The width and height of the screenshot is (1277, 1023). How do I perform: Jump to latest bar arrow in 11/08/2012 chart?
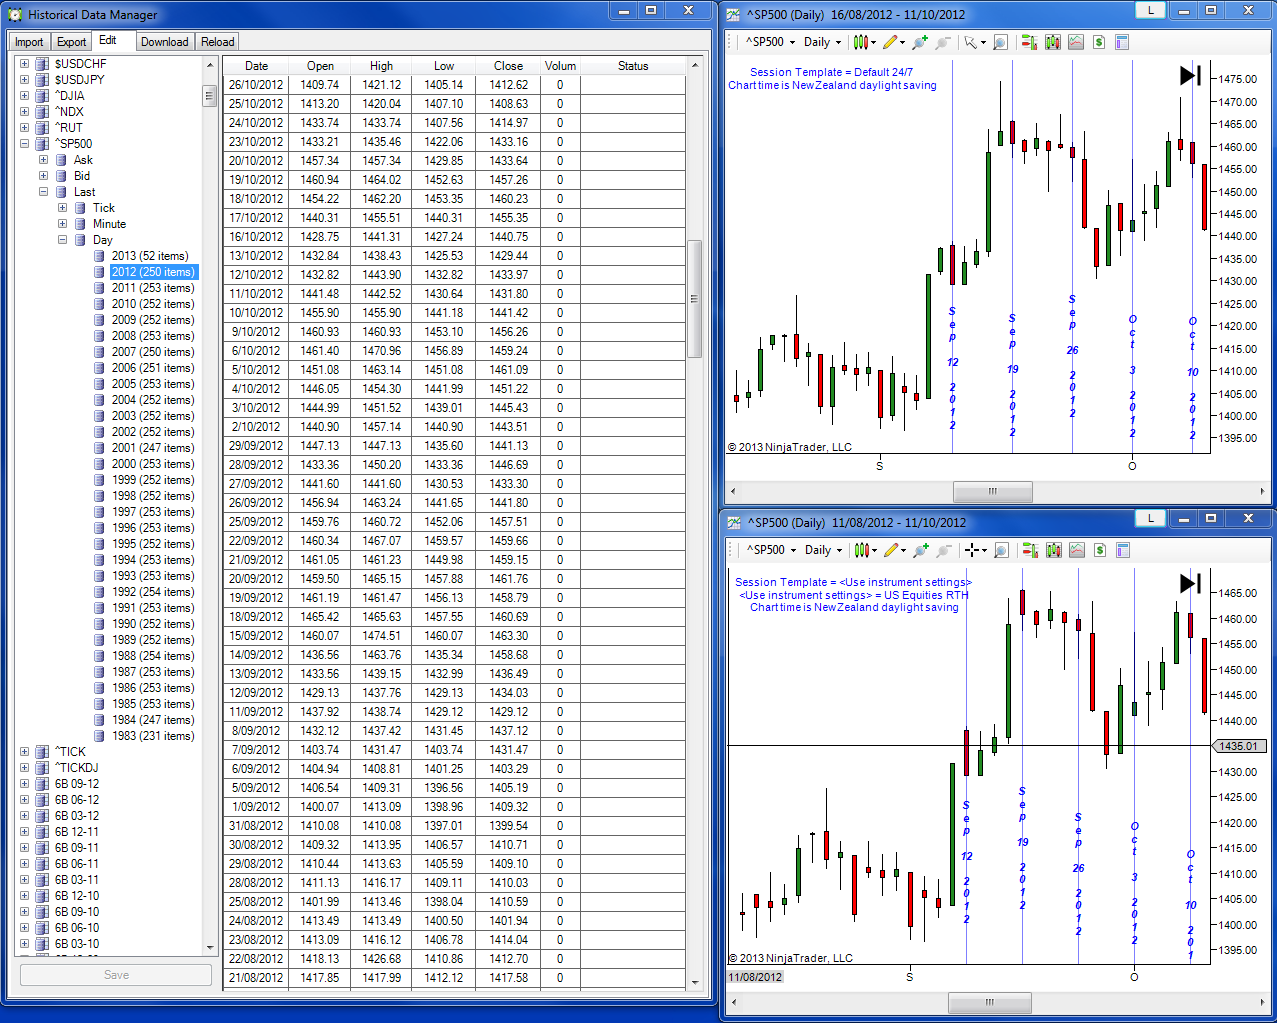point(1190,583)
